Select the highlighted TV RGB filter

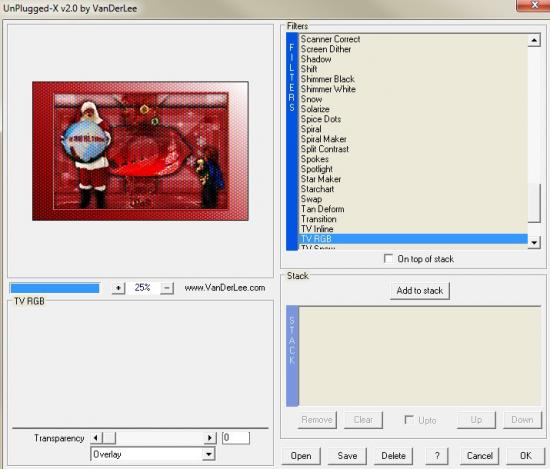tap(413, 239)
